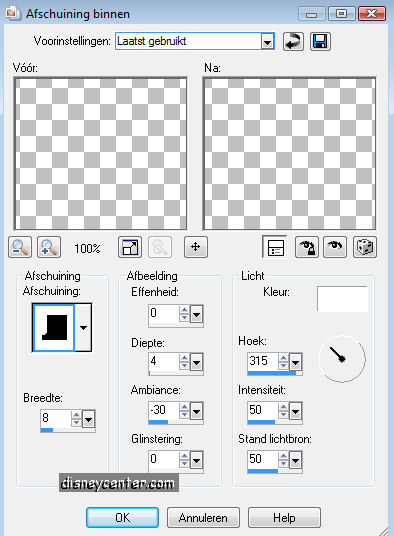This screenshot has height=536, width=394.
Task: Click the navigate move-arrows icon
Action: coord(195,247)
